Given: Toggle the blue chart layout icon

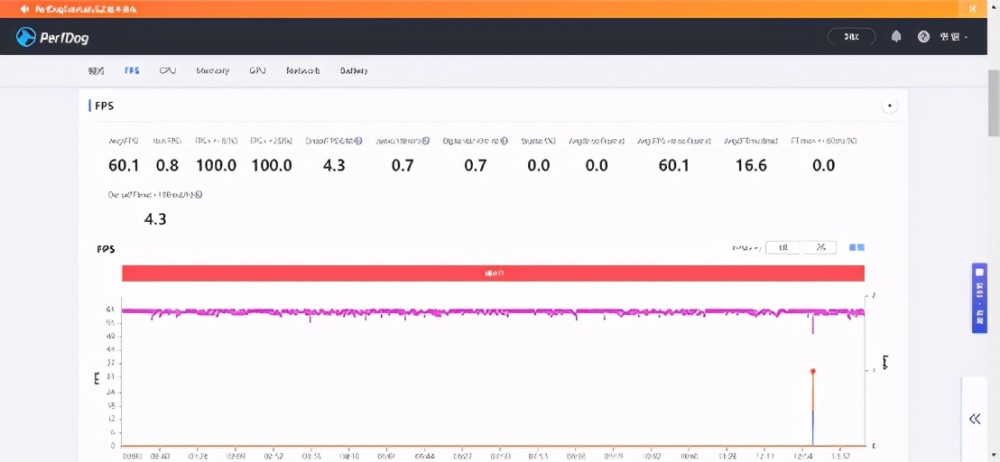Looking at the screenshot, I should (857, 248).
